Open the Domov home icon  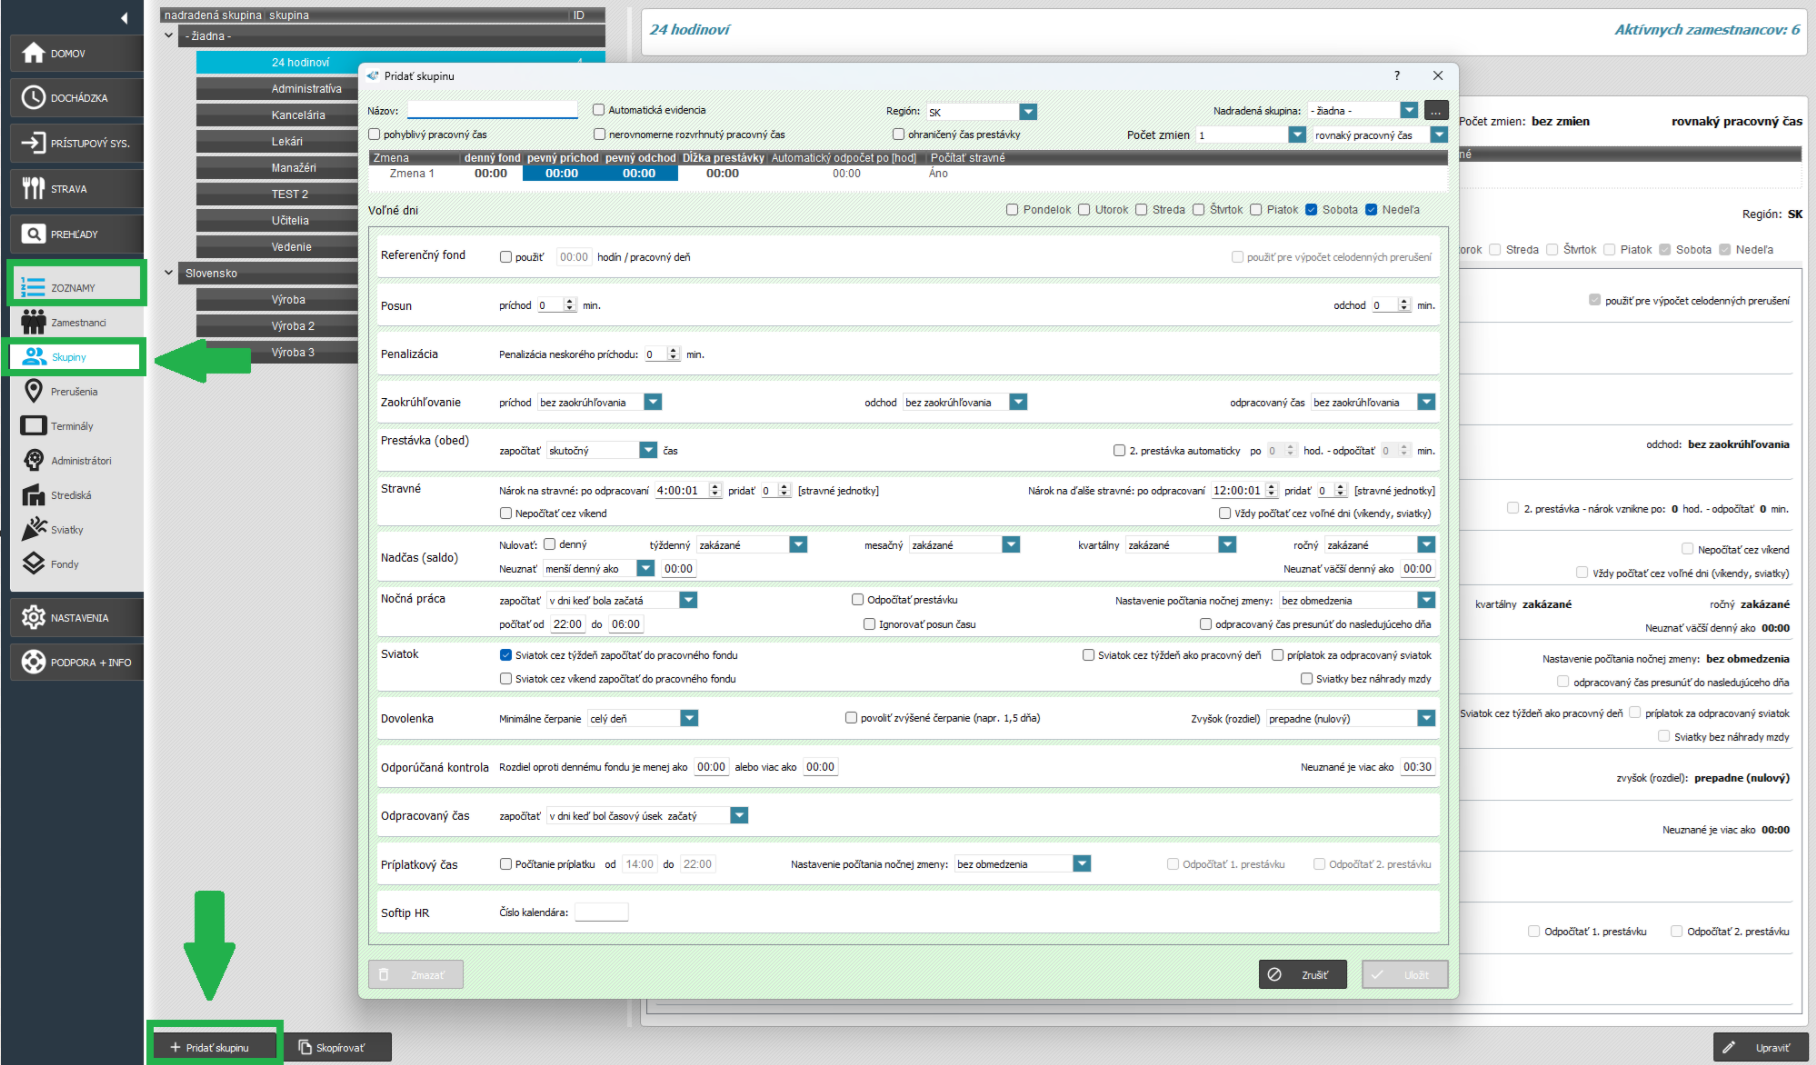click(34, 53)
